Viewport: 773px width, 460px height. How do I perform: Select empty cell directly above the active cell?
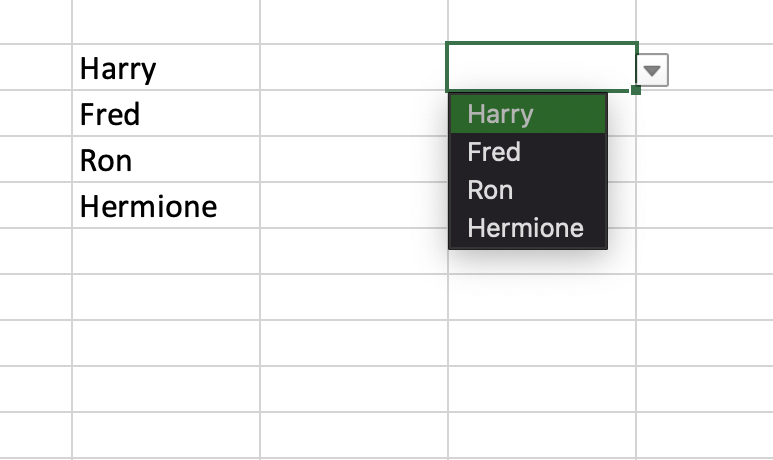coord(541,22)
